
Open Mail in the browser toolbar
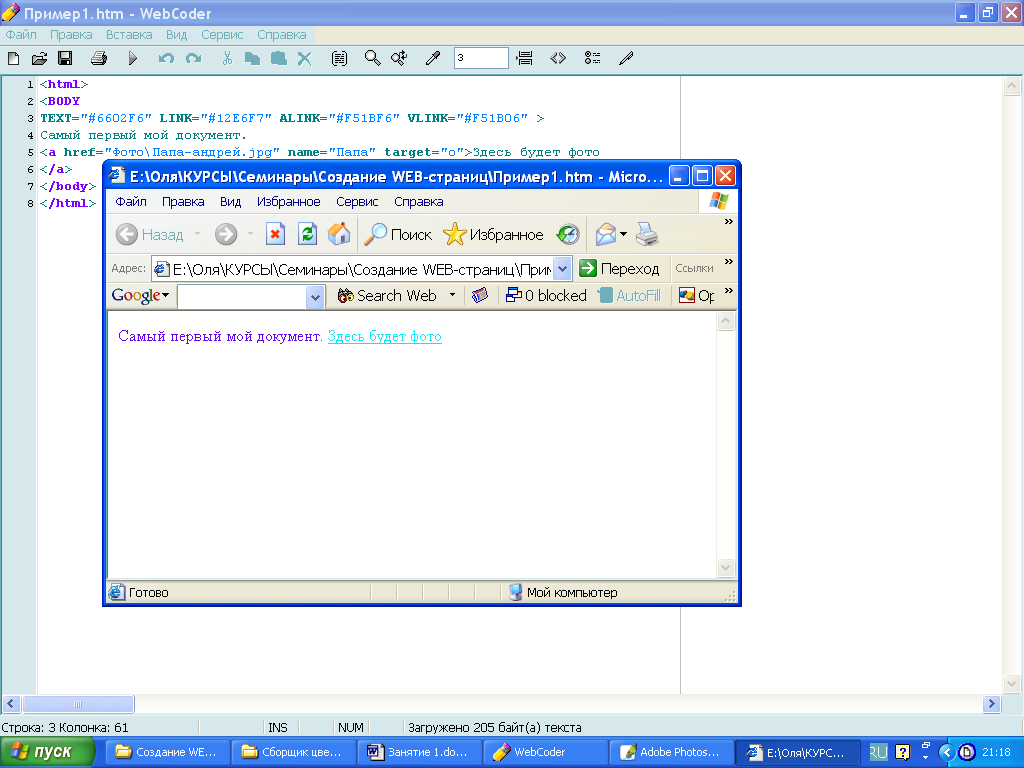606,234
